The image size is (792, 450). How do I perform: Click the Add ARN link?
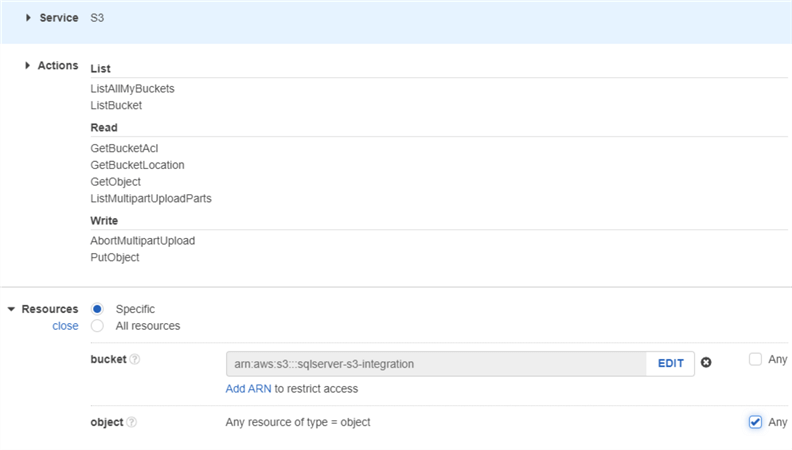click(249, 388)
